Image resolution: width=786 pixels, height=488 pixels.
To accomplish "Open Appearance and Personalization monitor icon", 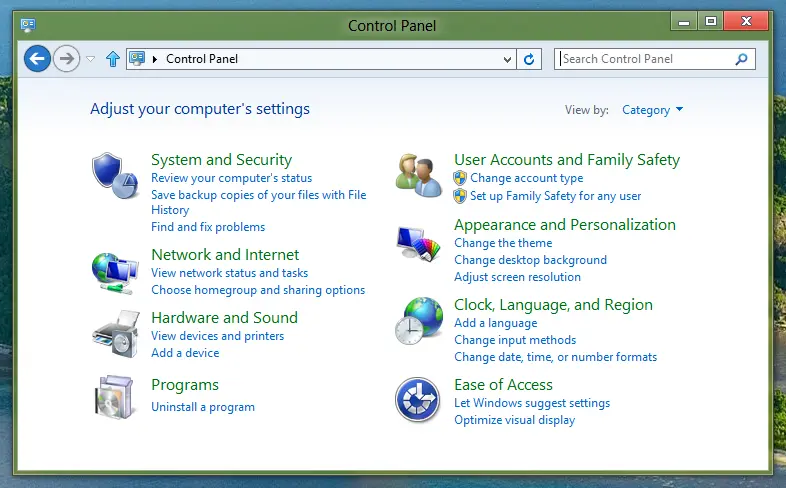I will coord(418,244).
